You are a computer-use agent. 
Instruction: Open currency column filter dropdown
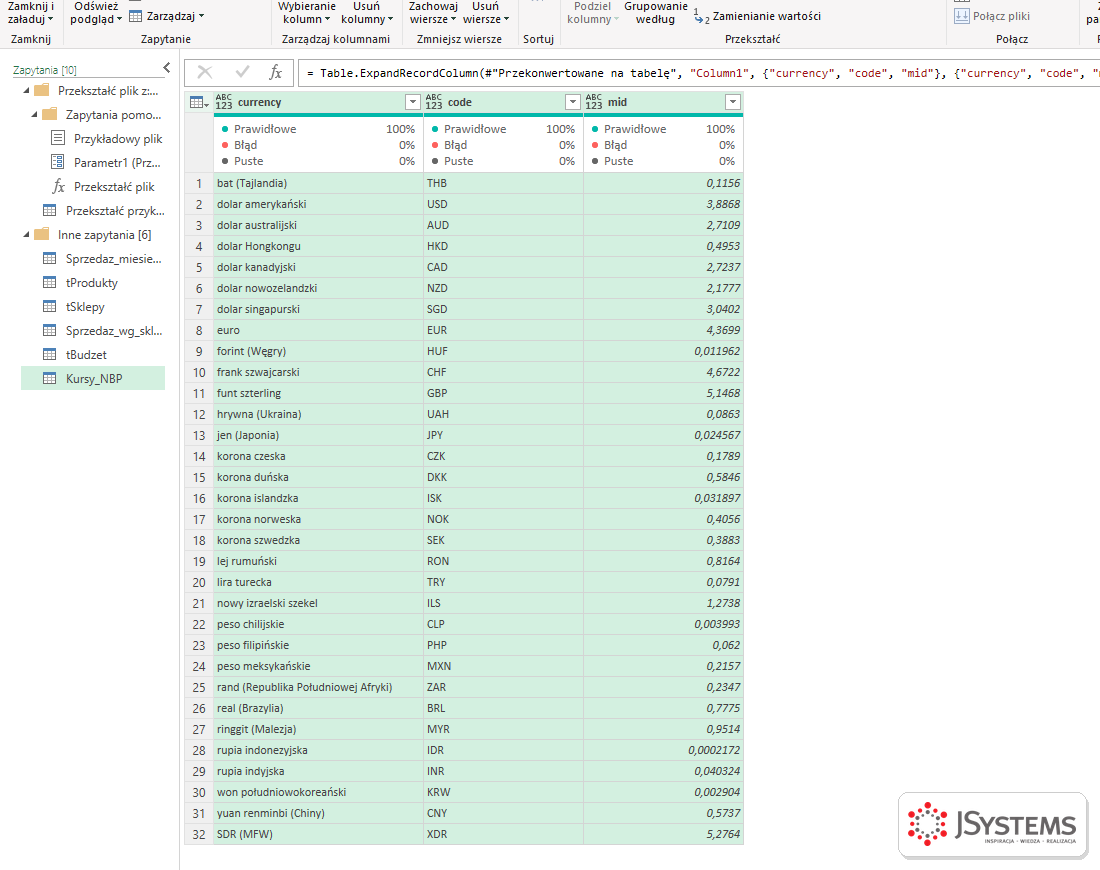tap(413, 102)
